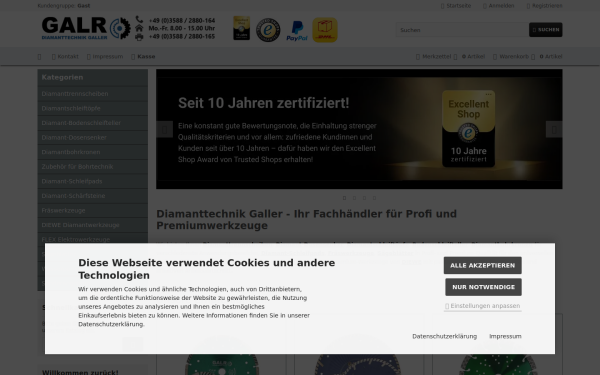Click Anmelden login link

499,6
